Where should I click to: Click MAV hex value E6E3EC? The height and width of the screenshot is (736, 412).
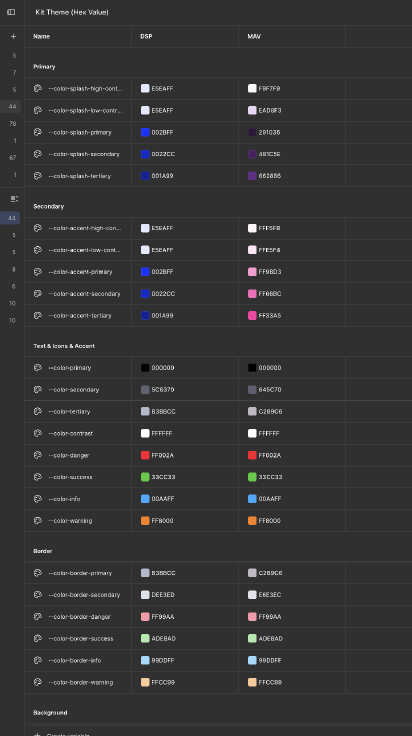coord(270,595)
